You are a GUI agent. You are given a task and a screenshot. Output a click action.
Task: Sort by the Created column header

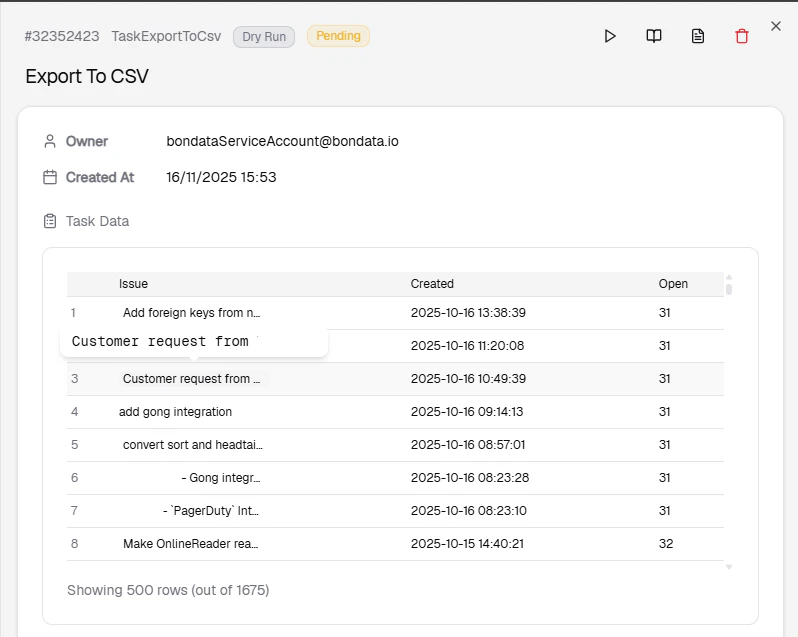(x=432, y=284)
